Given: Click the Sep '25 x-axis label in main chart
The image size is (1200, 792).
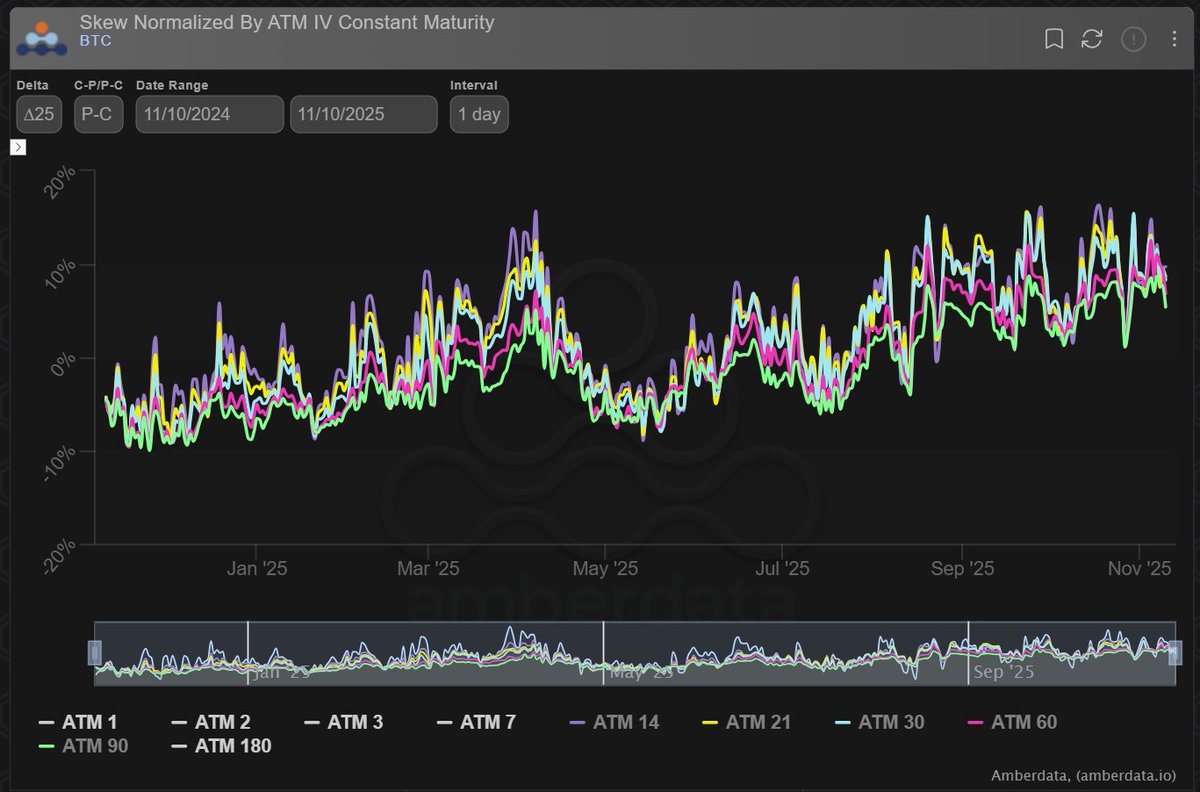Looking at the screenshot, I should (962, 569).
